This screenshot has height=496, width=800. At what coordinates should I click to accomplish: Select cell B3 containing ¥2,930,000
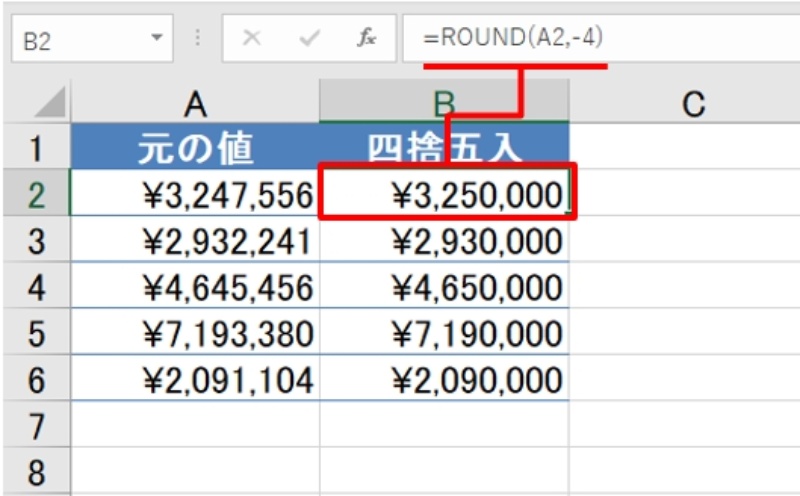tap(444, 241)
